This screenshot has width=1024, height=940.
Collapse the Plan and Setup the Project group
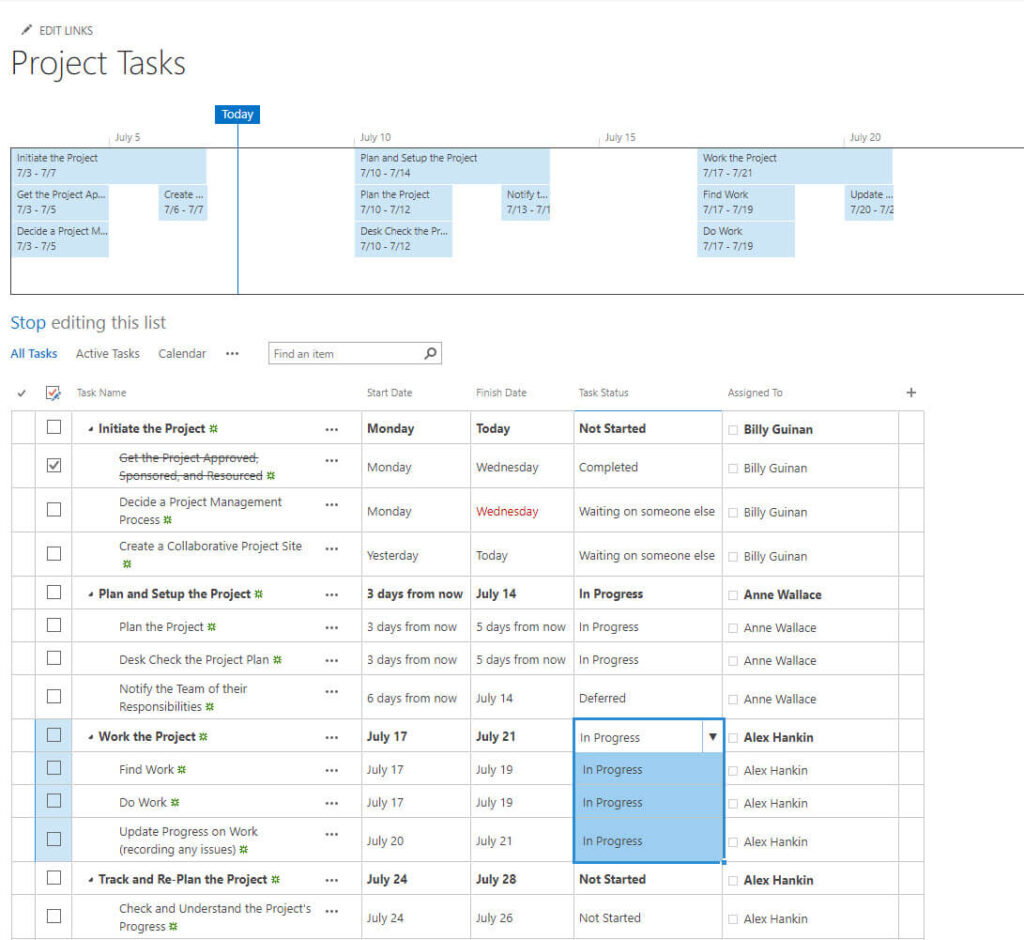91,595
